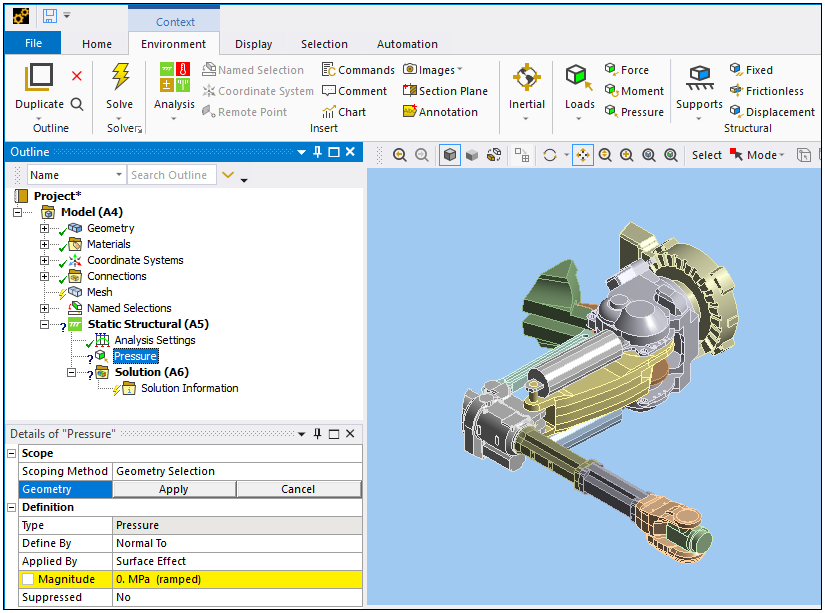Image resolution: width=825 pixels, height=613 pixels.
Task: Click the Search Outline input field
Action: (170, 175)
